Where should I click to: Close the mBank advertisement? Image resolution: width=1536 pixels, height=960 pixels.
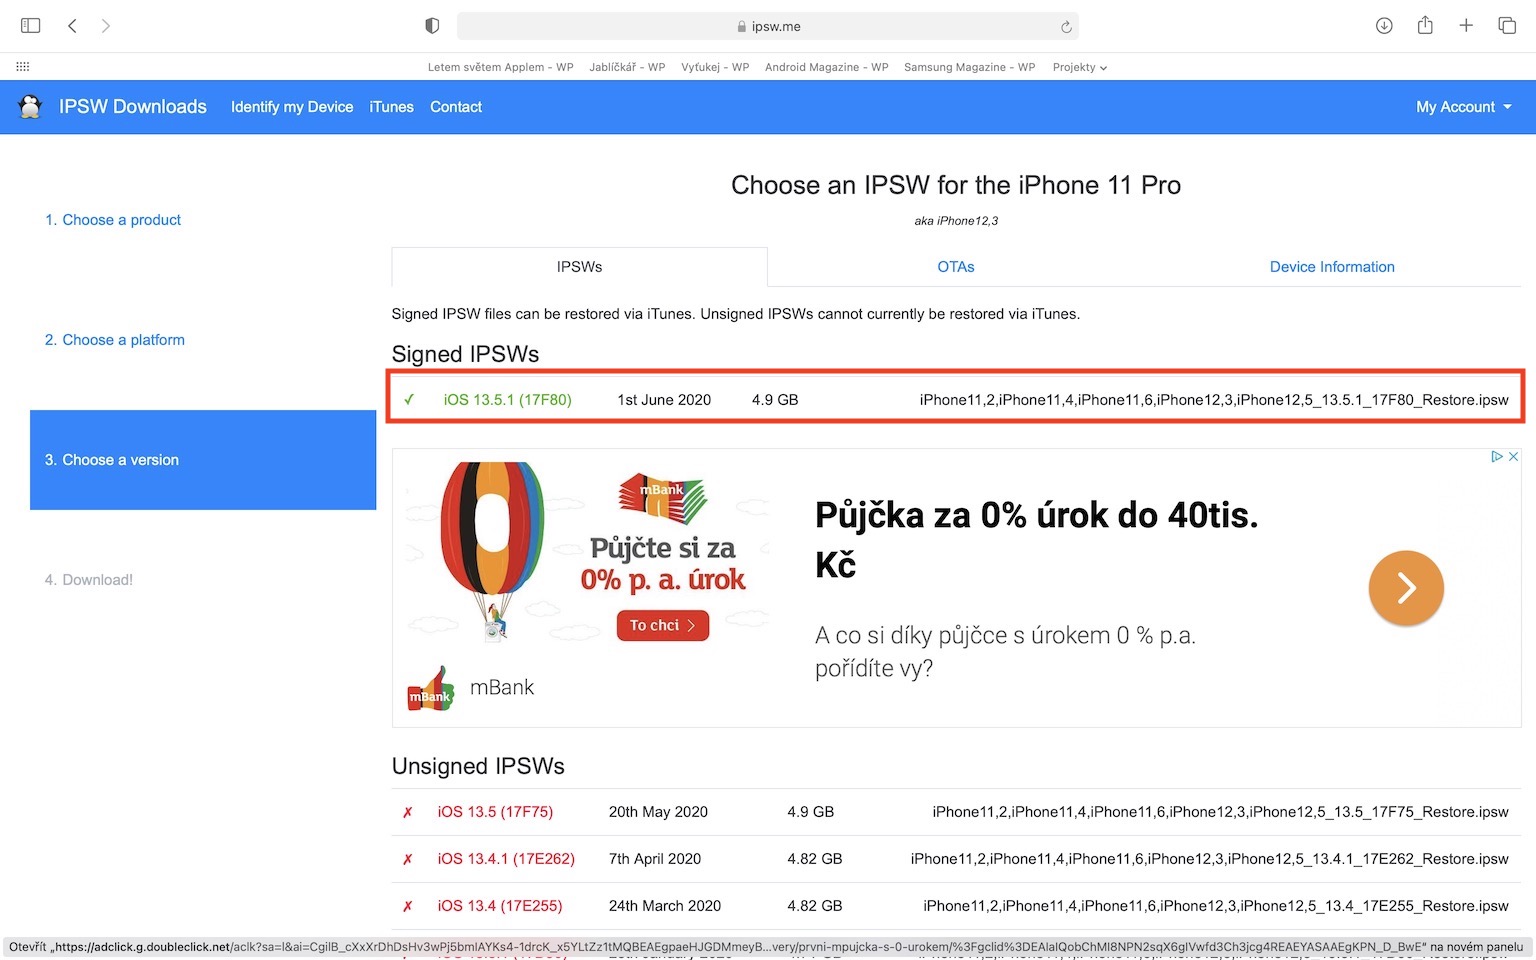pos(1513,456)
